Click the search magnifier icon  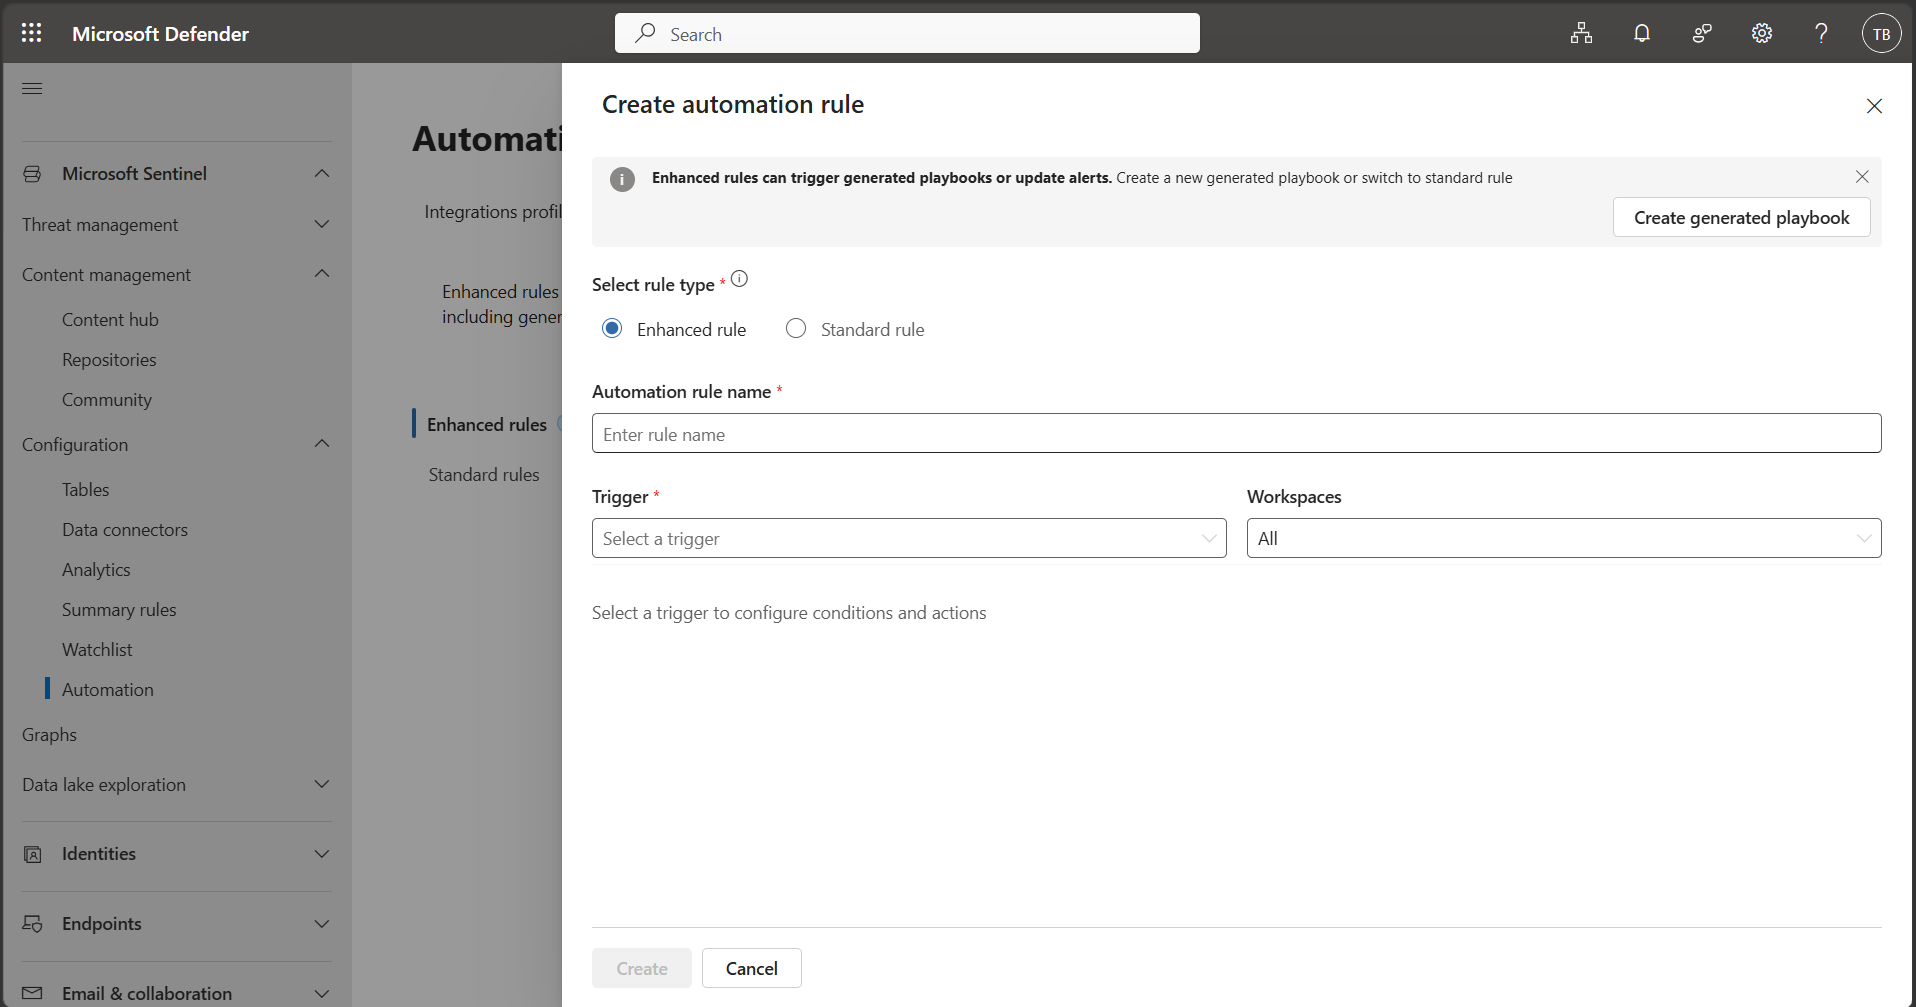pyautogui.click(x=645, y=33)
